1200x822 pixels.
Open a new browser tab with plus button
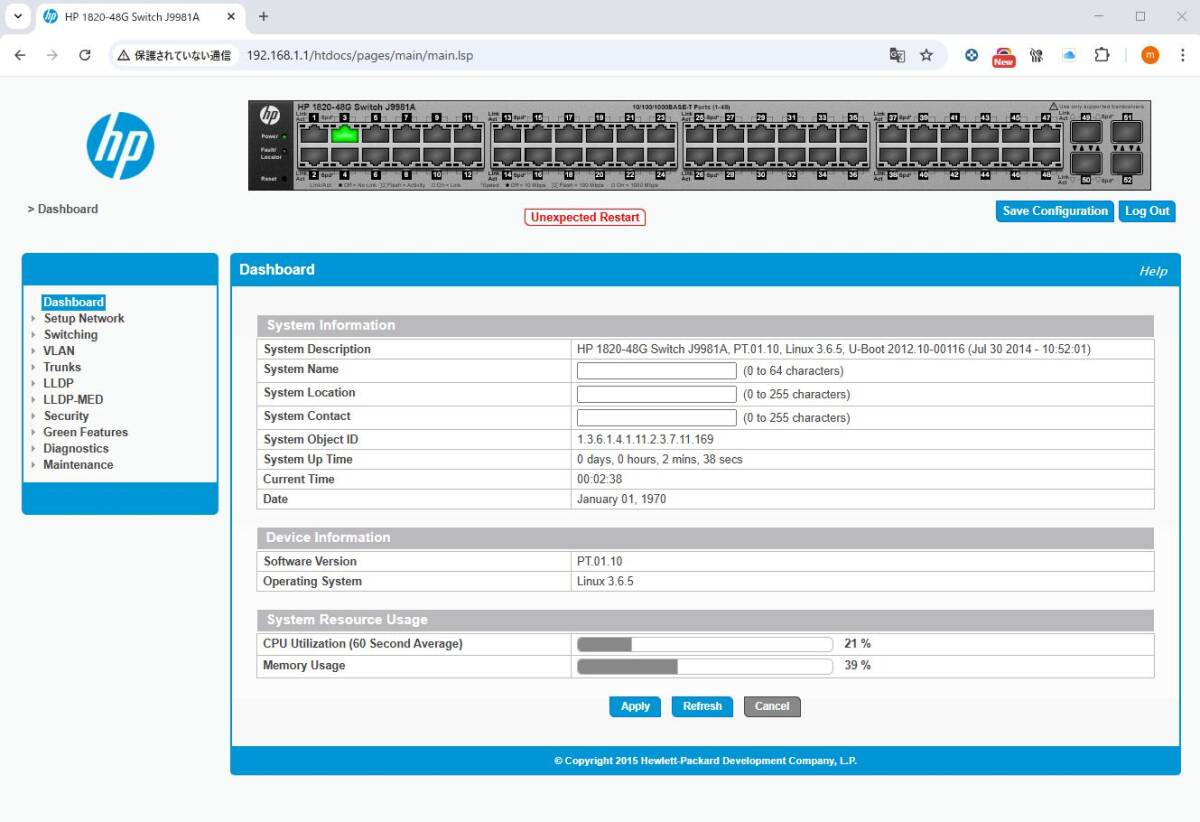[264, 16]
